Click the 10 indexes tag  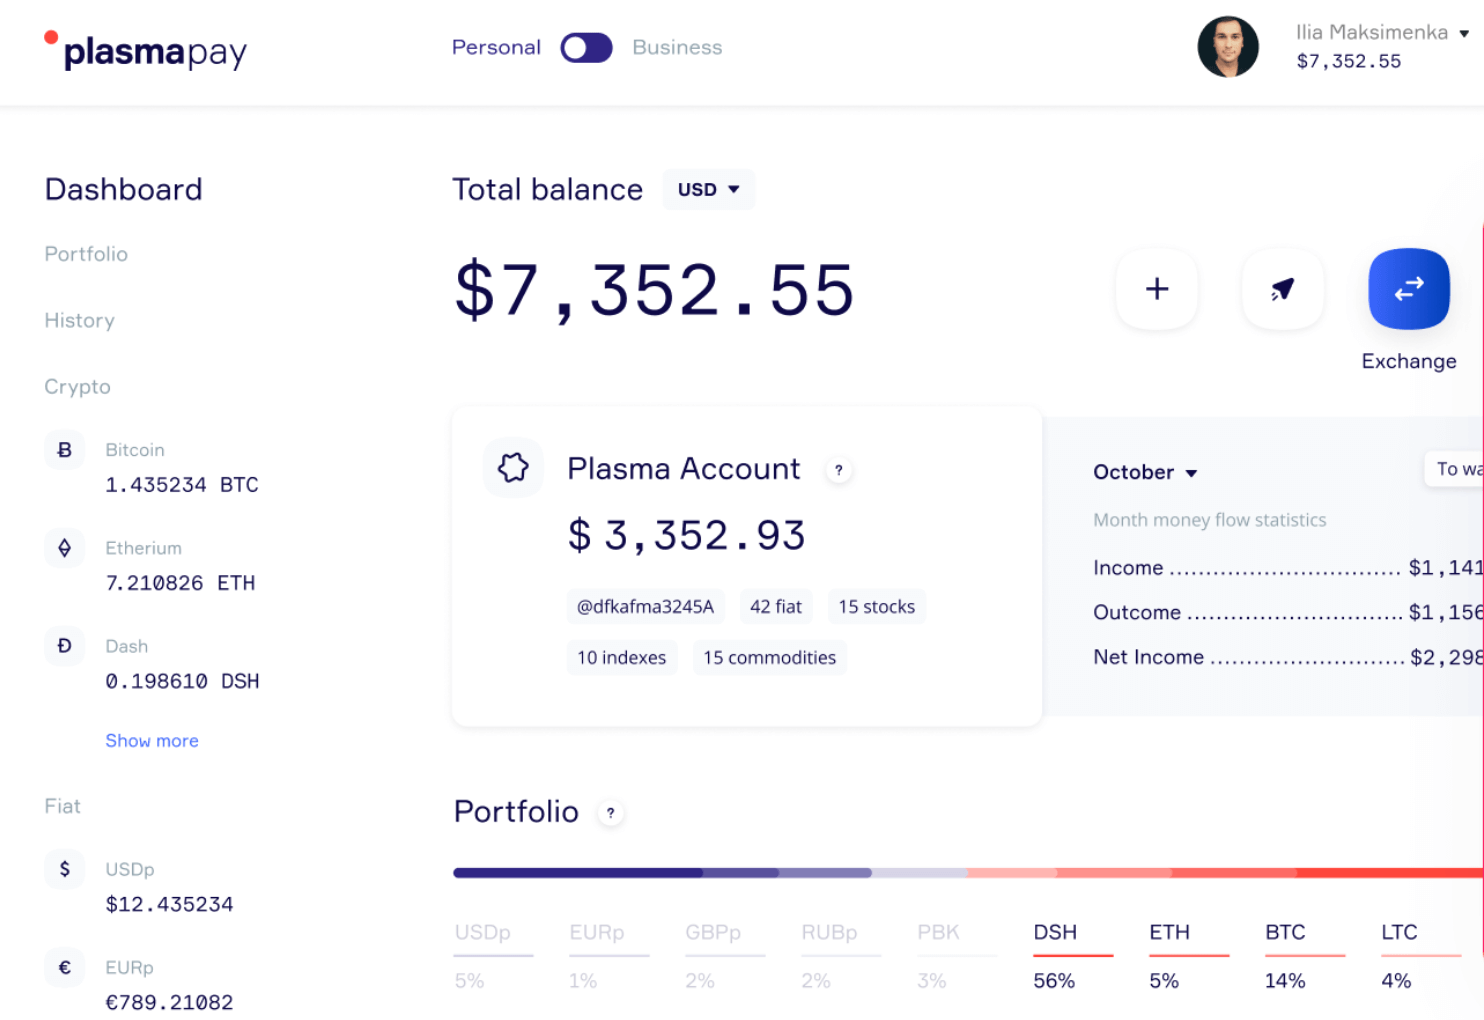pyautogui.click(x=621, y=657)
